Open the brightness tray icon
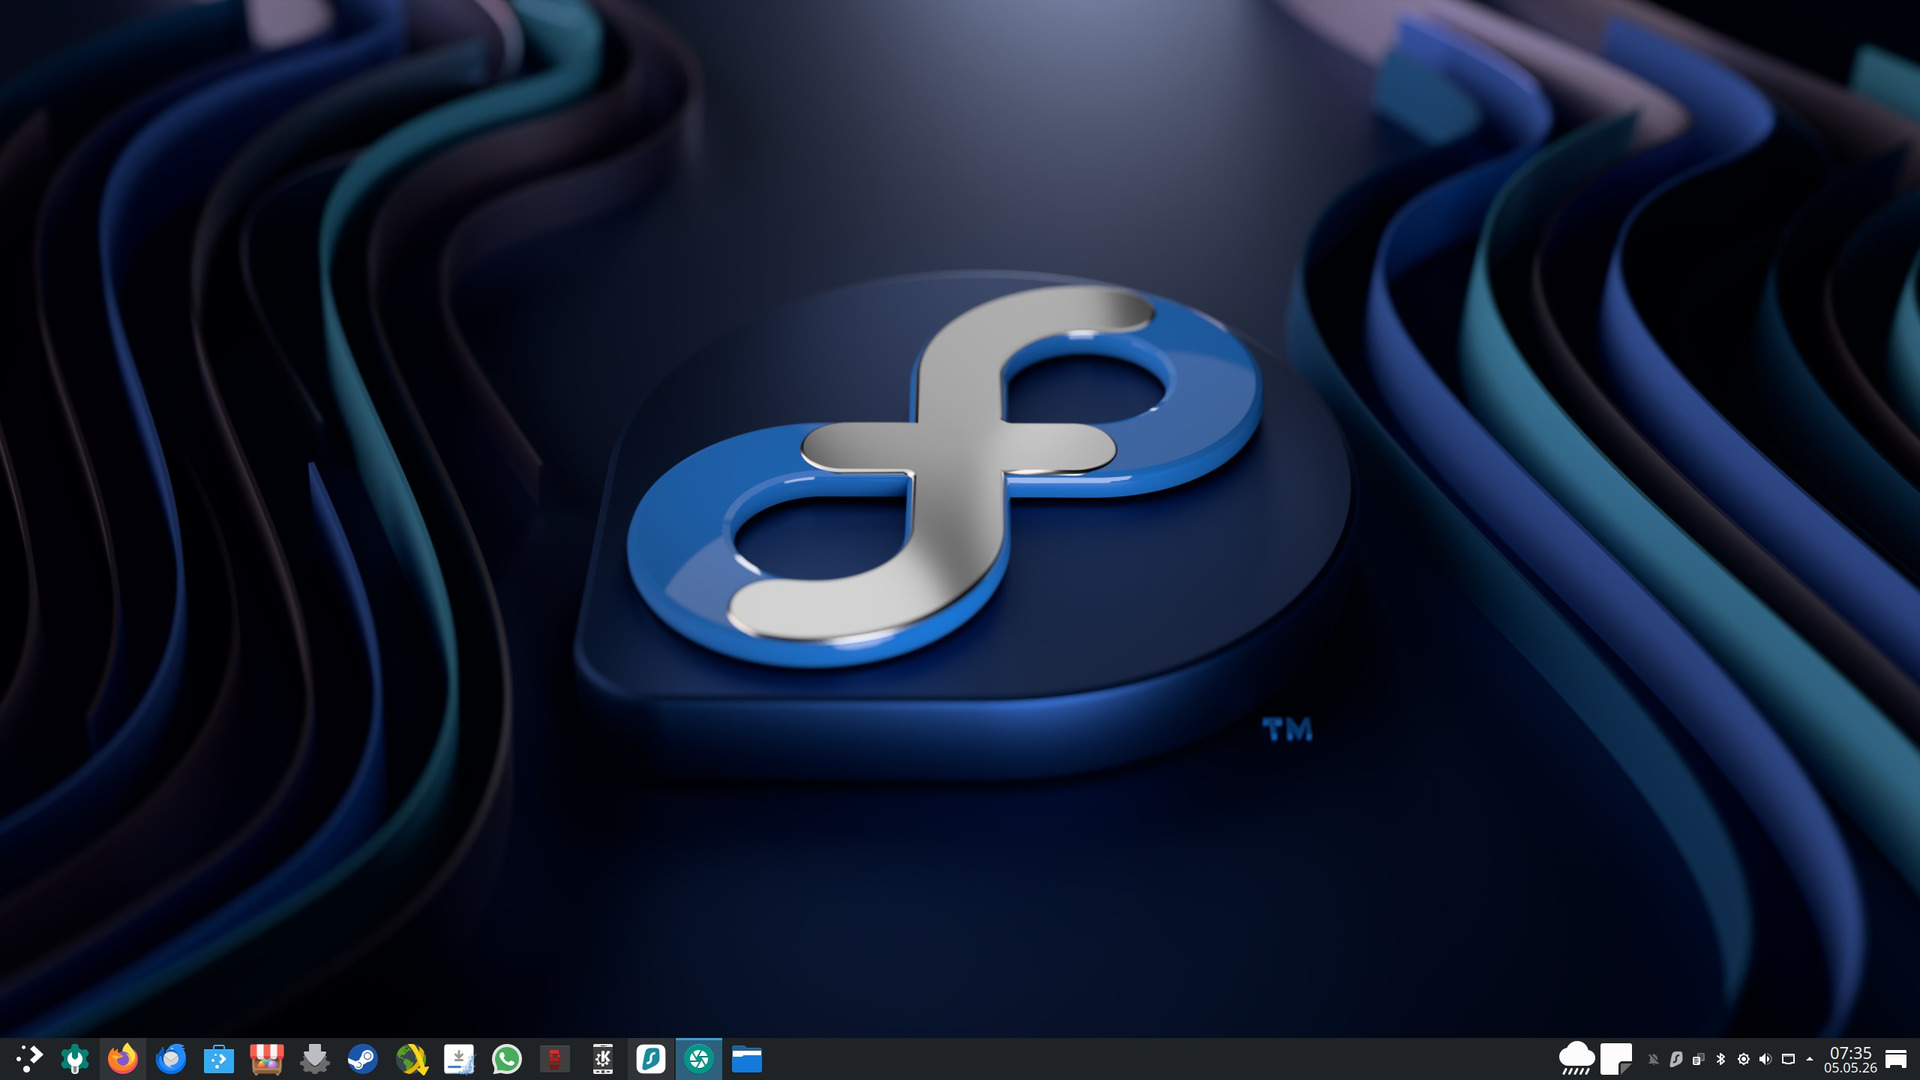This screenshot has height=1080, width=1920. (1744, 1059)
